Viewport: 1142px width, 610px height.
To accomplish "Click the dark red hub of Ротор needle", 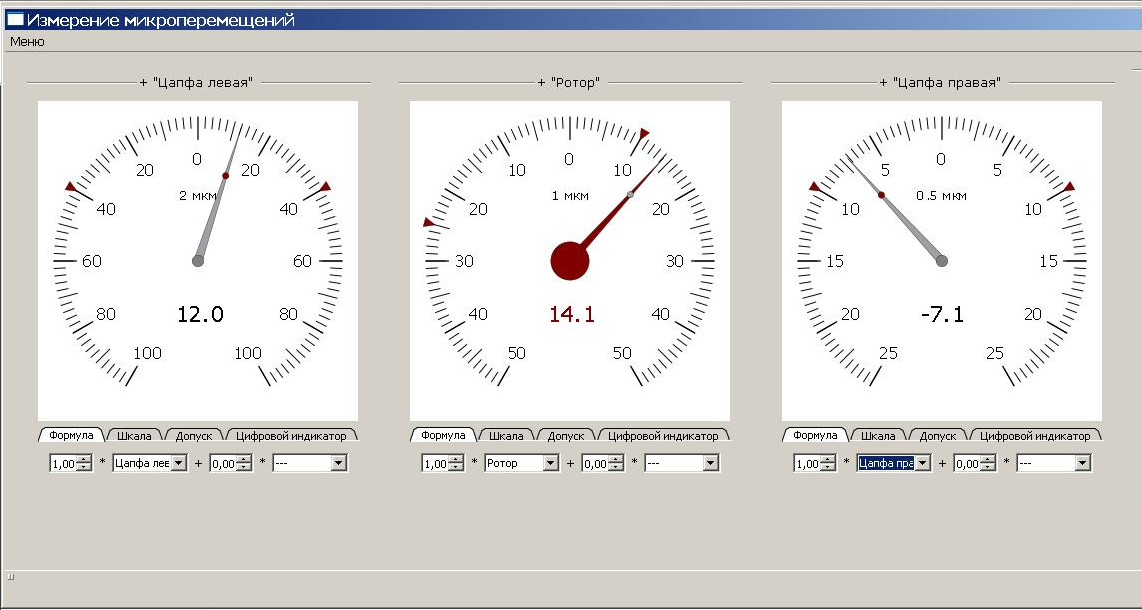I will tap(570, 260).
